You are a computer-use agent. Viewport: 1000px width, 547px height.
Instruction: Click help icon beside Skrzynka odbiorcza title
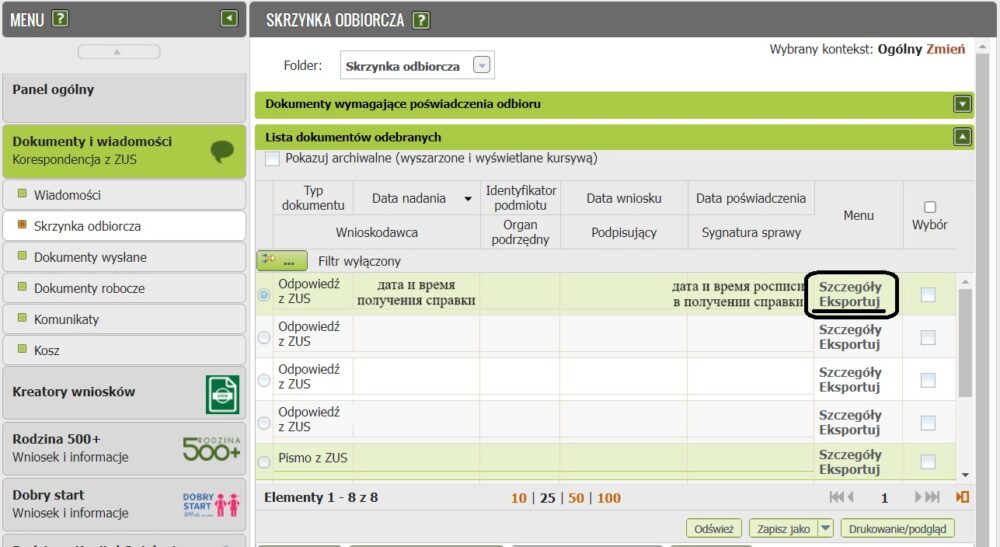(x=421, y=20)
